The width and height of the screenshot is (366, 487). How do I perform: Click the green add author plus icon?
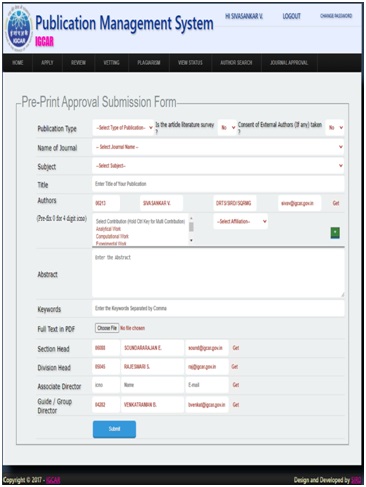click(335, 232)
